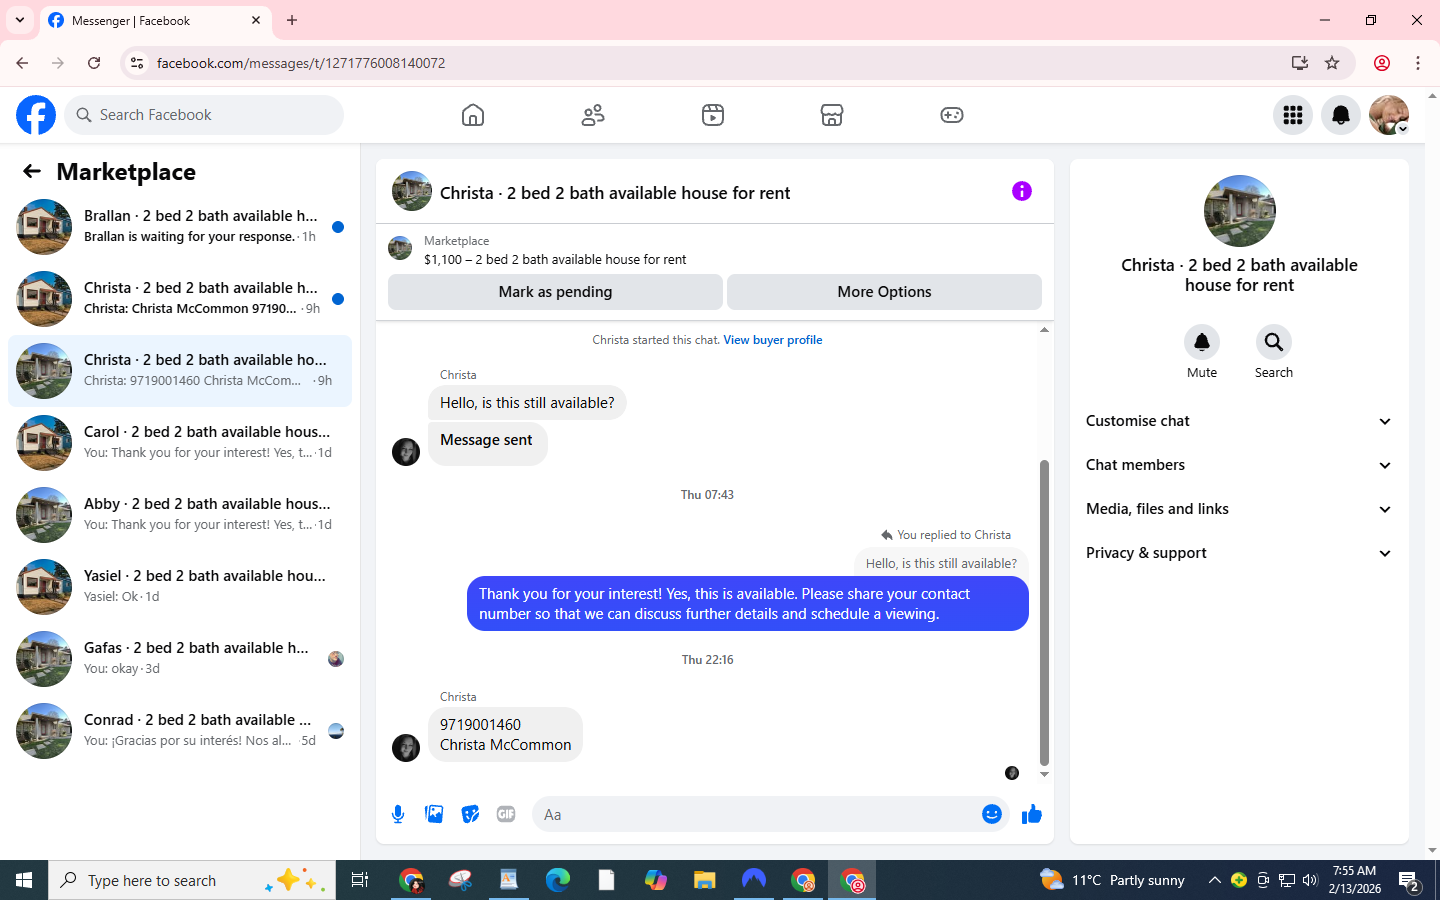
Task: Click install app icon in address bar
Action: pos(1300,63)
